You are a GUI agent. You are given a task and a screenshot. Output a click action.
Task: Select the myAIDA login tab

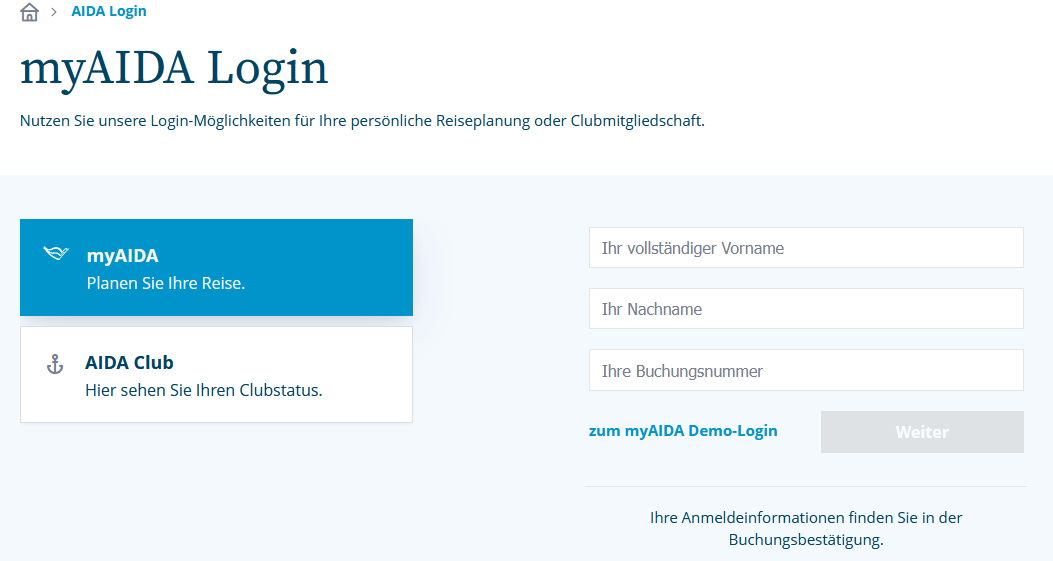click(216, 267)
